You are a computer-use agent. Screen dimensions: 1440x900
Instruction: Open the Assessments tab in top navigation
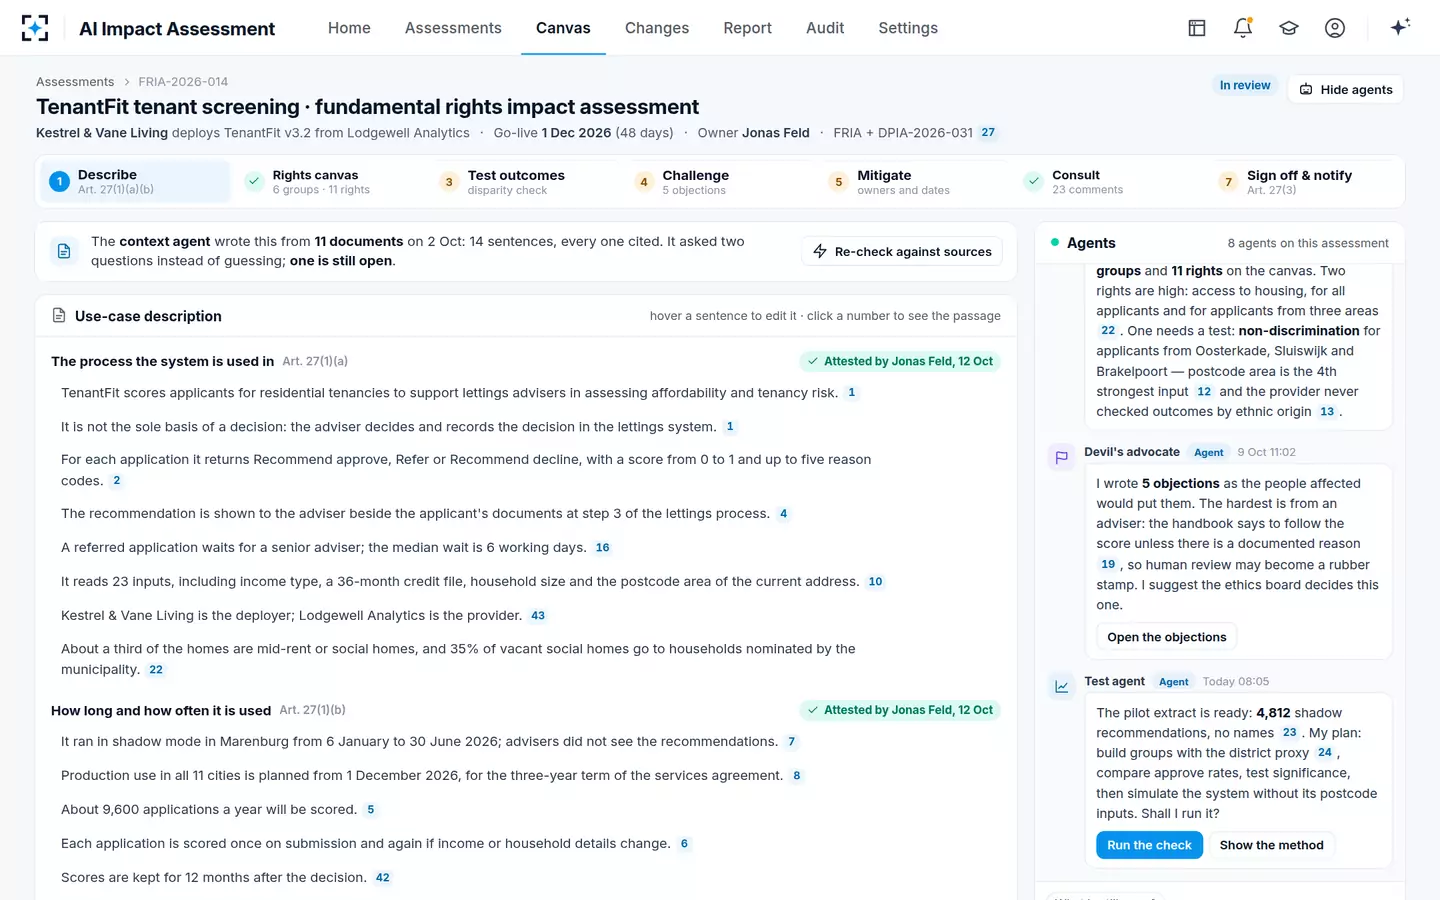pyautogui.click(x=453, y=28)
